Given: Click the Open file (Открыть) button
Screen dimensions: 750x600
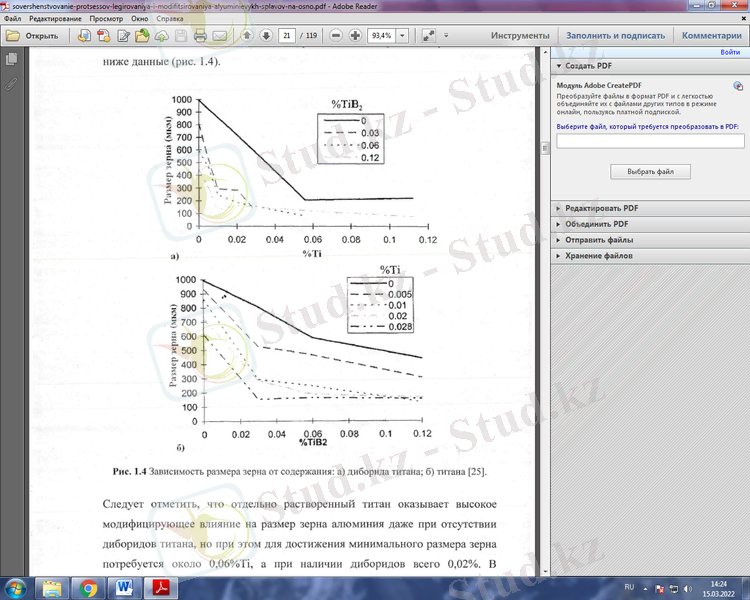Looking at the screenshot, I should click(x=32, y=35).
